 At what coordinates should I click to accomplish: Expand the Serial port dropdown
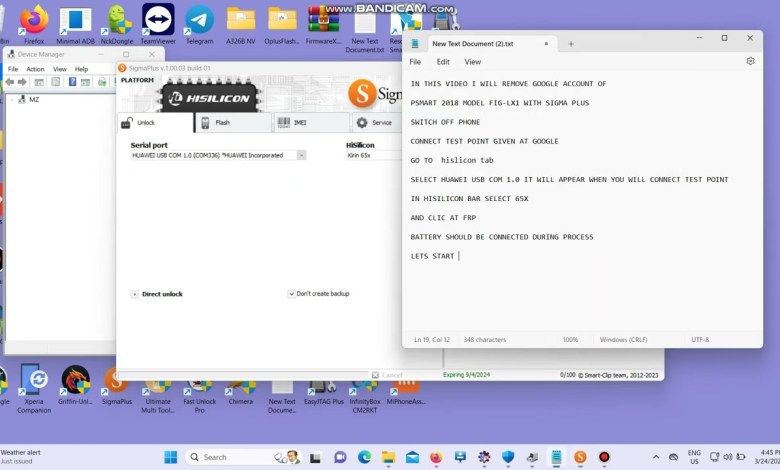click(x=301, y=156)
